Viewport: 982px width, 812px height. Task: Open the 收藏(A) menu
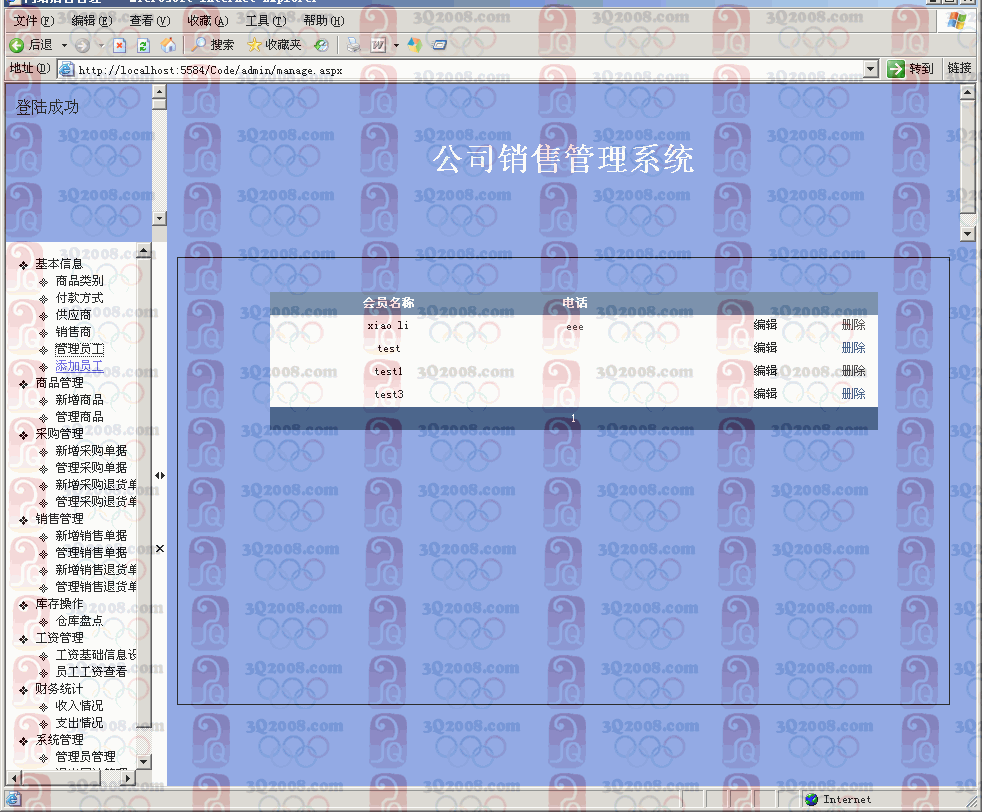(x=208, y=21)
